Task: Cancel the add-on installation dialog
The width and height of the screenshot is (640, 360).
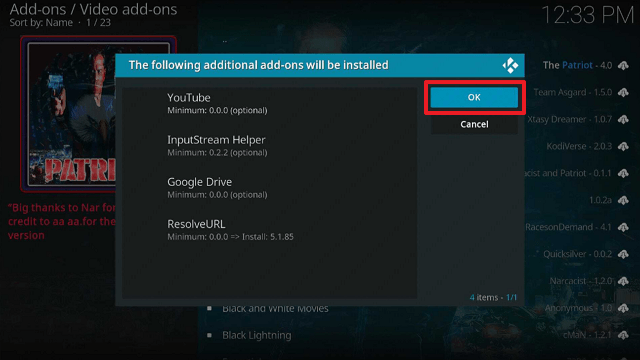Action: [474, 124]
